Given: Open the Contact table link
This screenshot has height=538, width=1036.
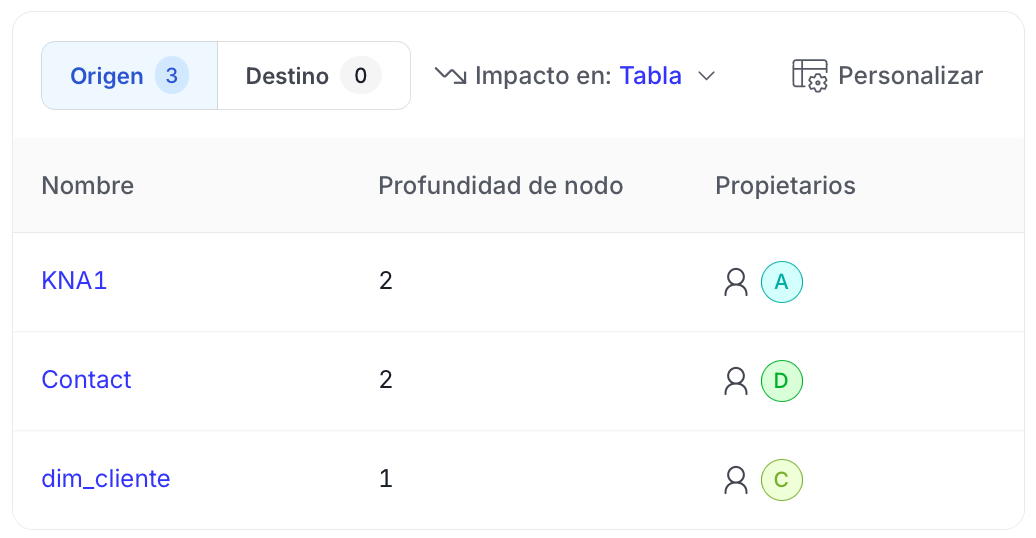Looking at the screenshot, I should (x=86, y=380).
